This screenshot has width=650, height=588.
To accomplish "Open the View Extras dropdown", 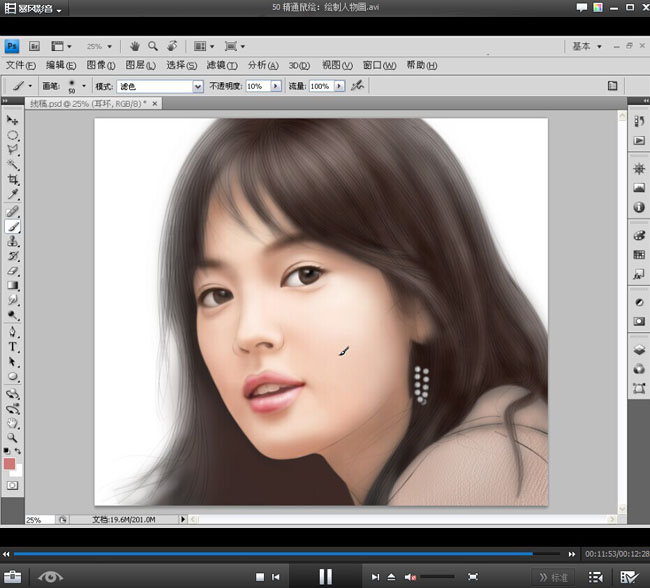I will pyautogui.click(x=61, y=46).
